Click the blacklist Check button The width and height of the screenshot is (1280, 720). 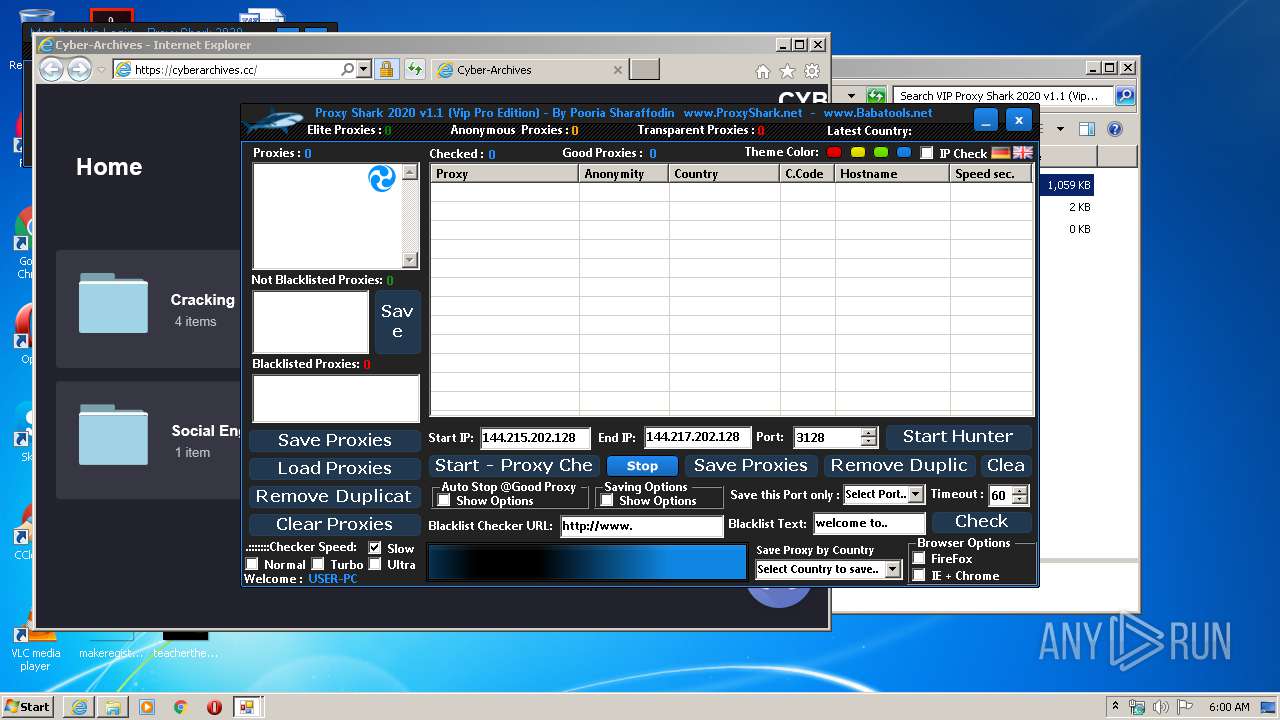click(x=981, y=521)
